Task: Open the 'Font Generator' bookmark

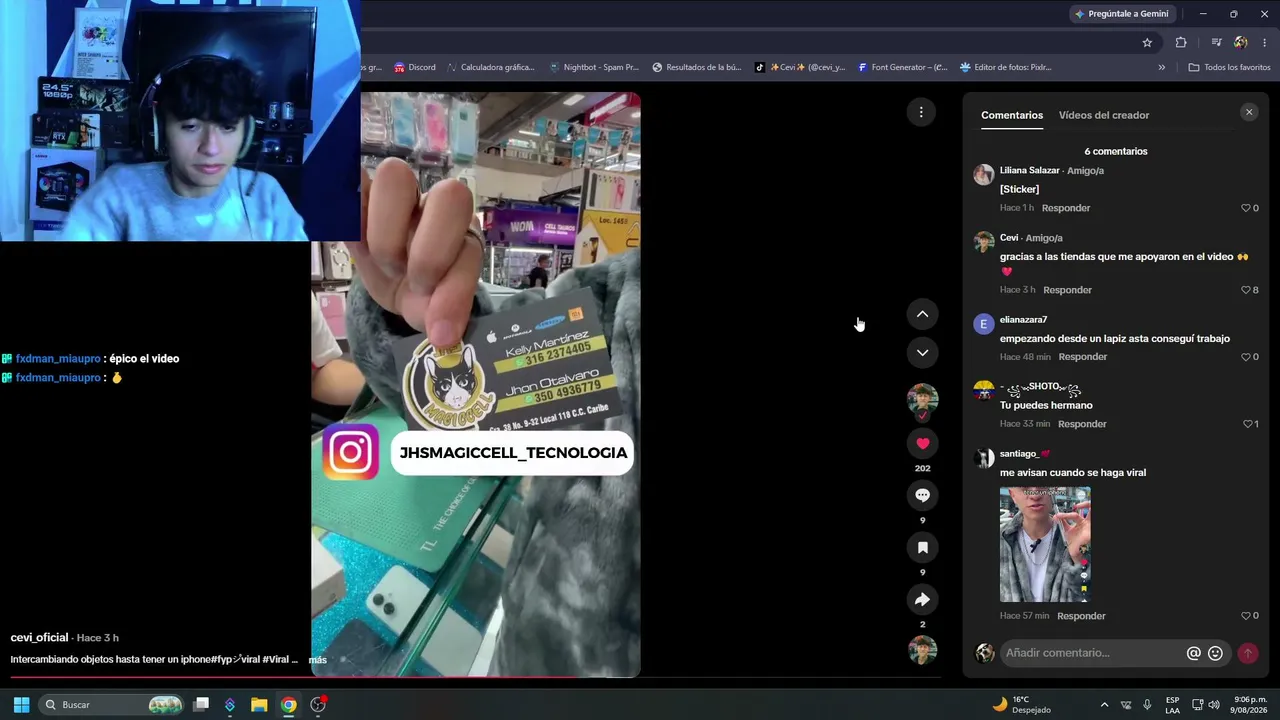Action: pos(902,68)
